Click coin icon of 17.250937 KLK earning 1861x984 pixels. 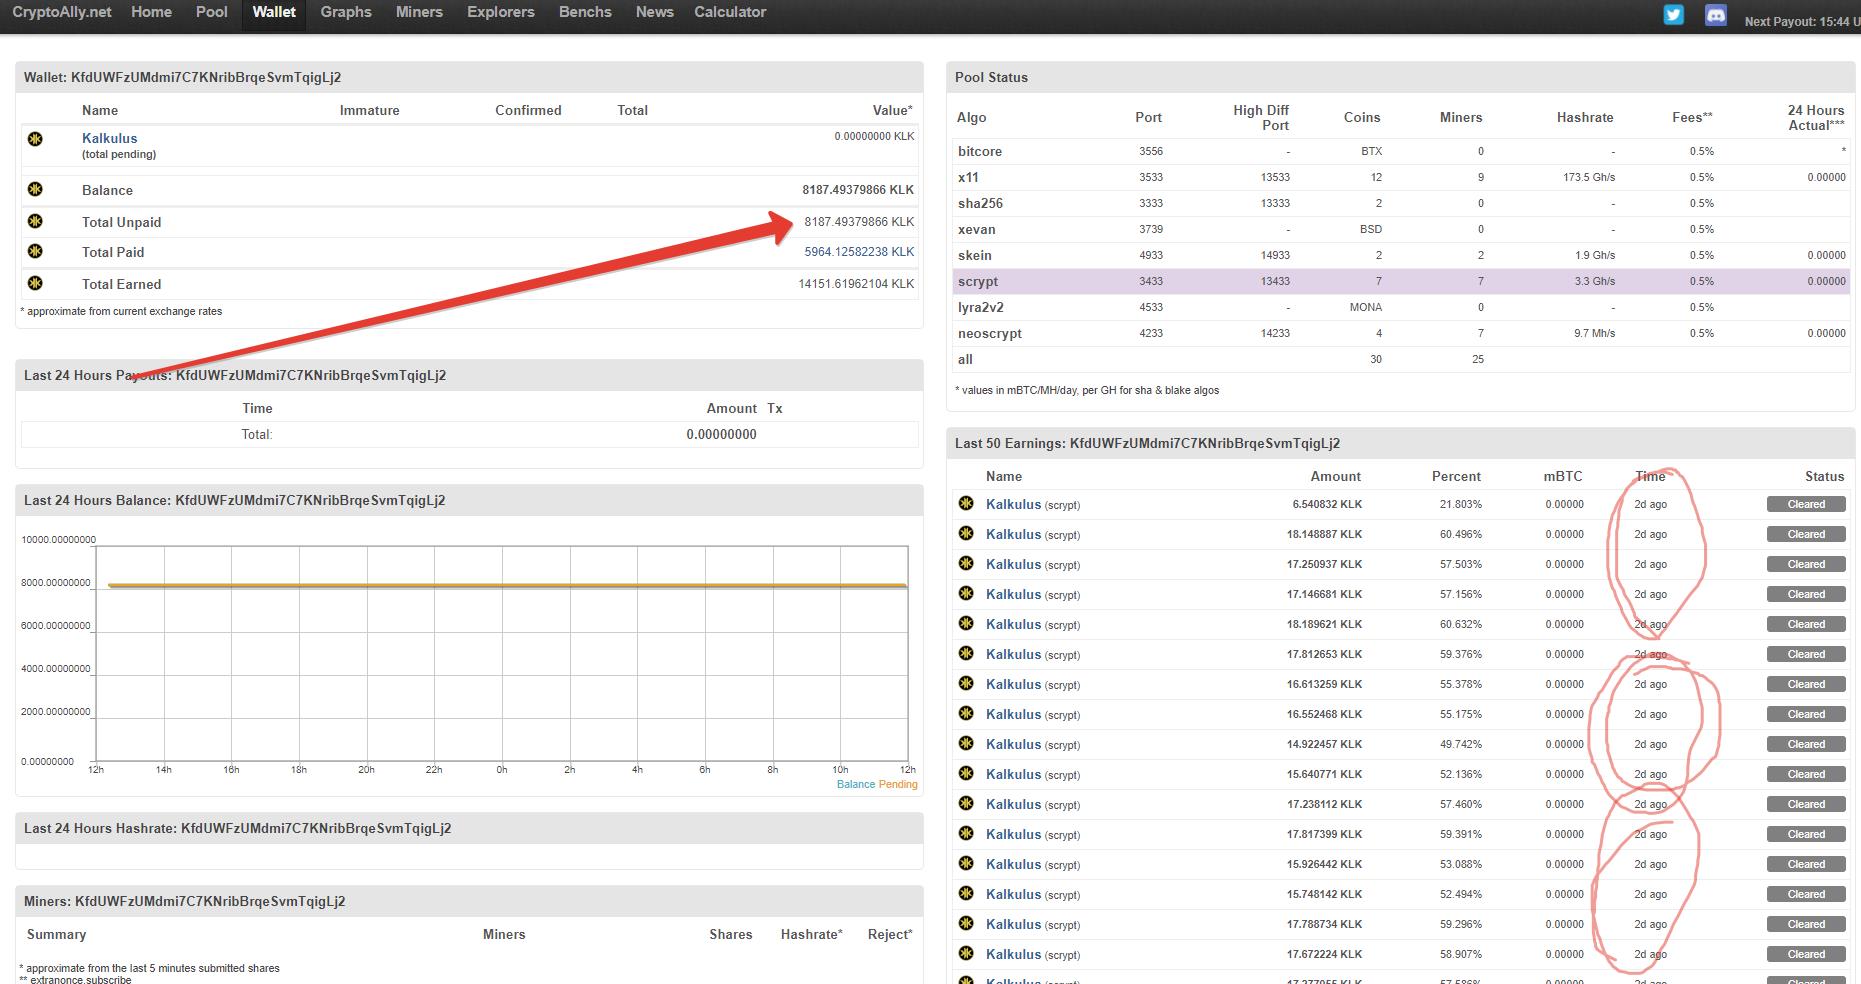click(966, 563)
